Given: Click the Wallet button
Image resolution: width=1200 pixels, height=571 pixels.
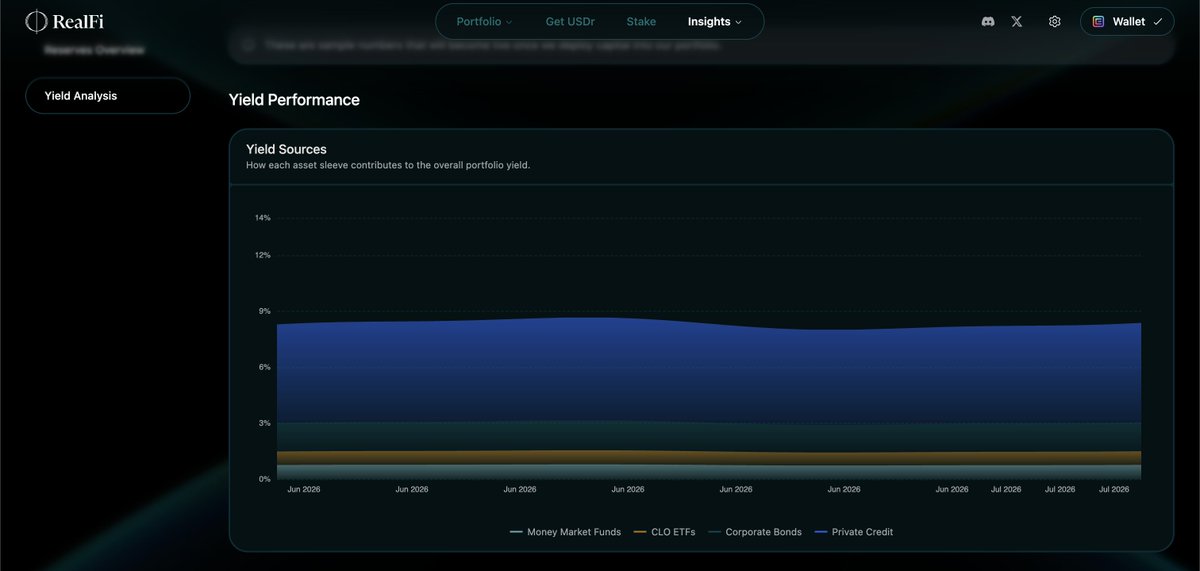Looking at the screenshot, I should pos(1127,21).
